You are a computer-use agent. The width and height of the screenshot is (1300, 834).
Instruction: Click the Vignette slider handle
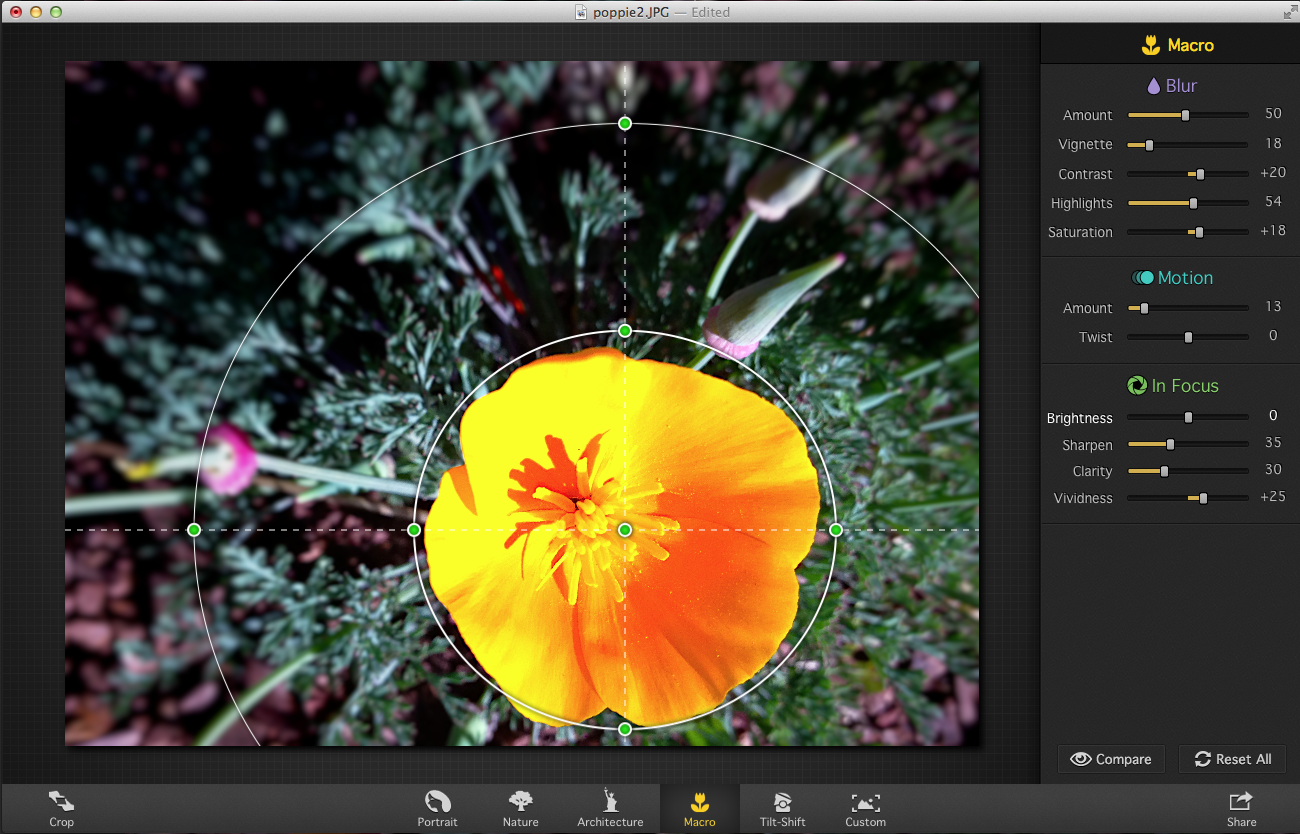tap(1149, 145)
